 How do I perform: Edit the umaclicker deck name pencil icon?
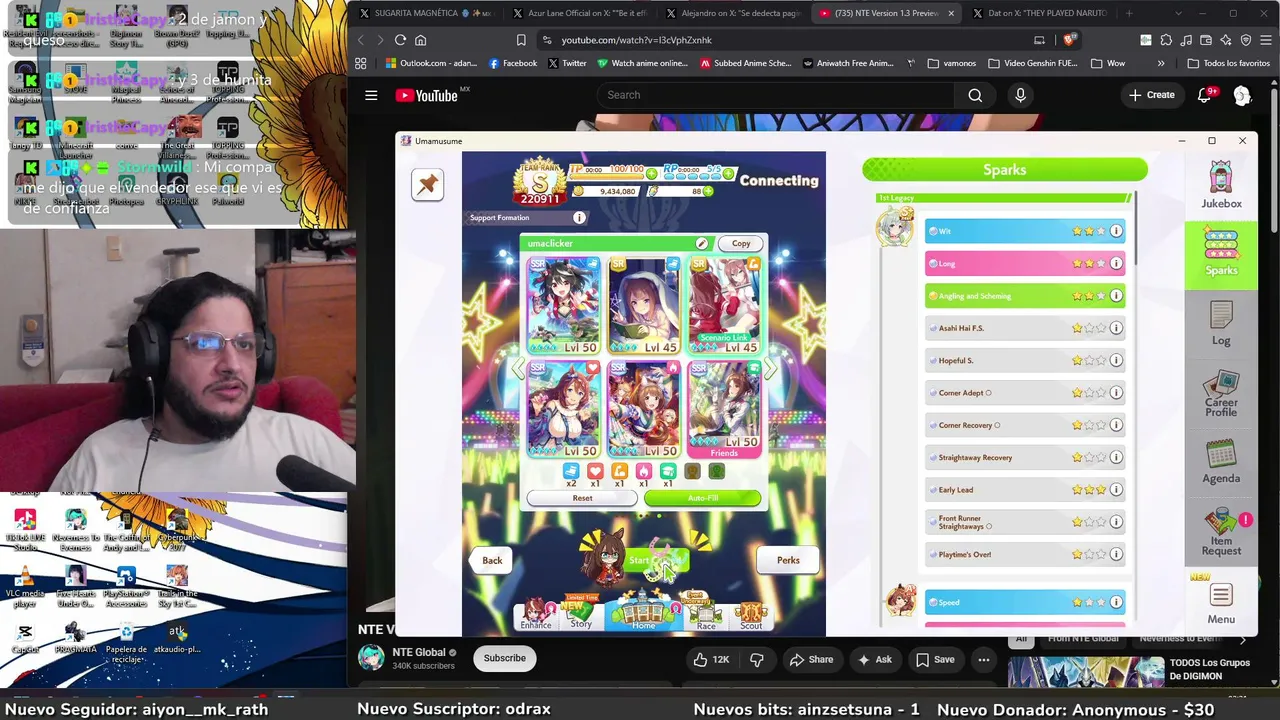[x=702, y=243]
